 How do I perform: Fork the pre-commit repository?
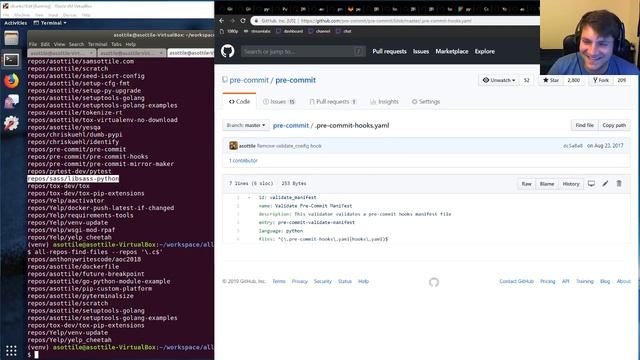(601, 80)
